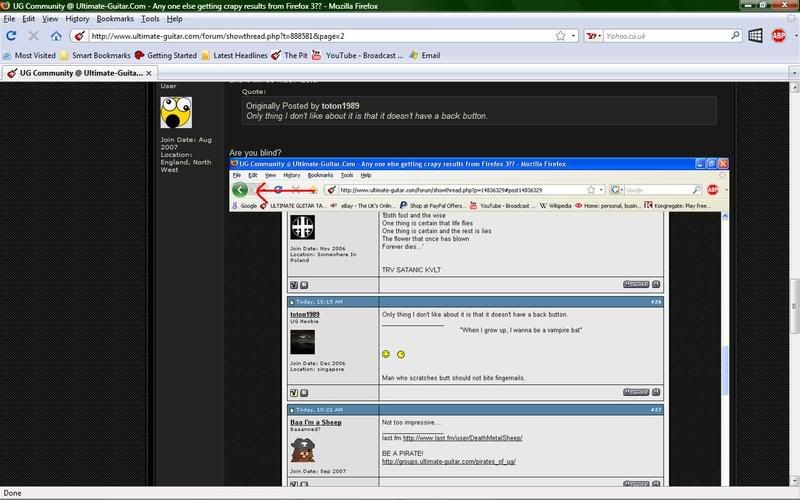Click the green Back button in embedded screenshot

tap(240, 190)
